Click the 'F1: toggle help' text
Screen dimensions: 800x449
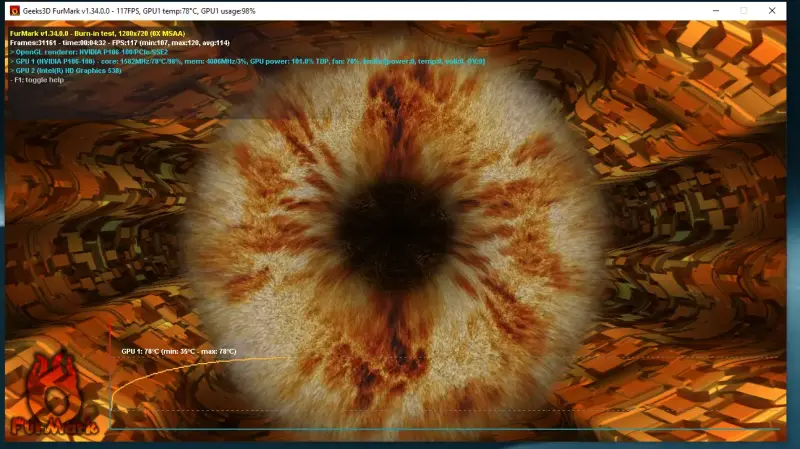(x=37, y=80)
